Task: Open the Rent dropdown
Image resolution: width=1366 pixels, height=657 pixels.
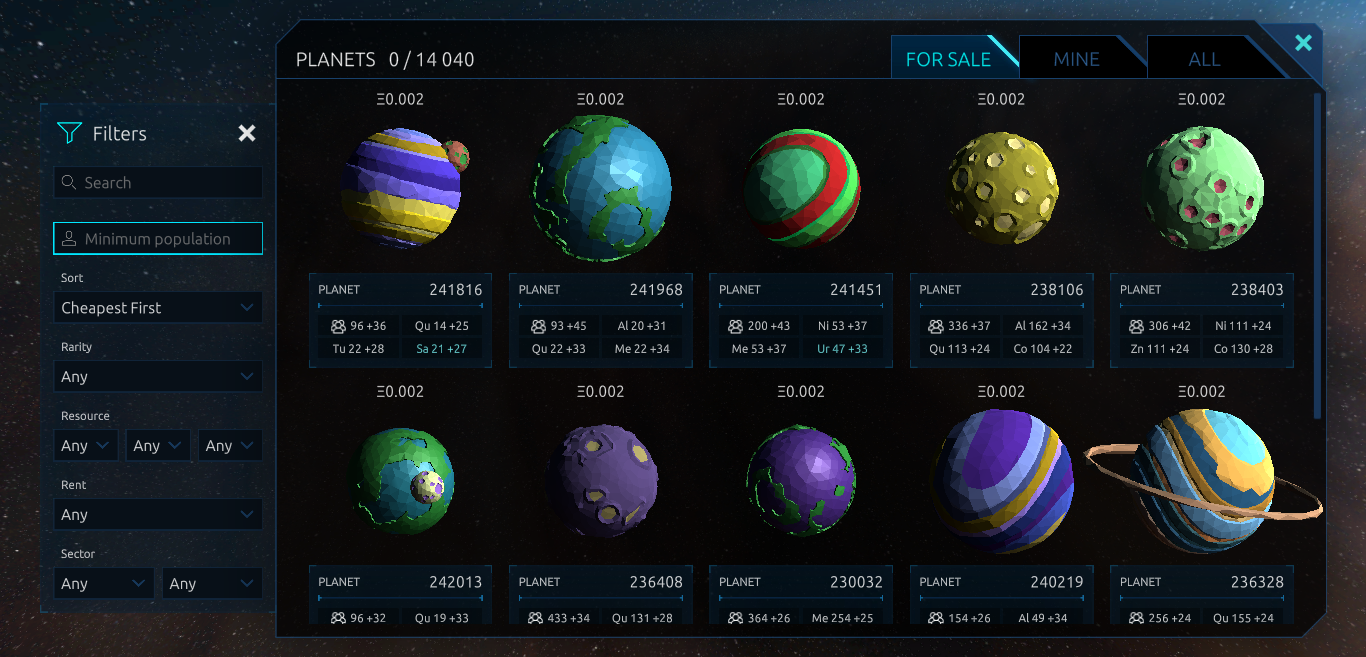Action: (158, 514)
